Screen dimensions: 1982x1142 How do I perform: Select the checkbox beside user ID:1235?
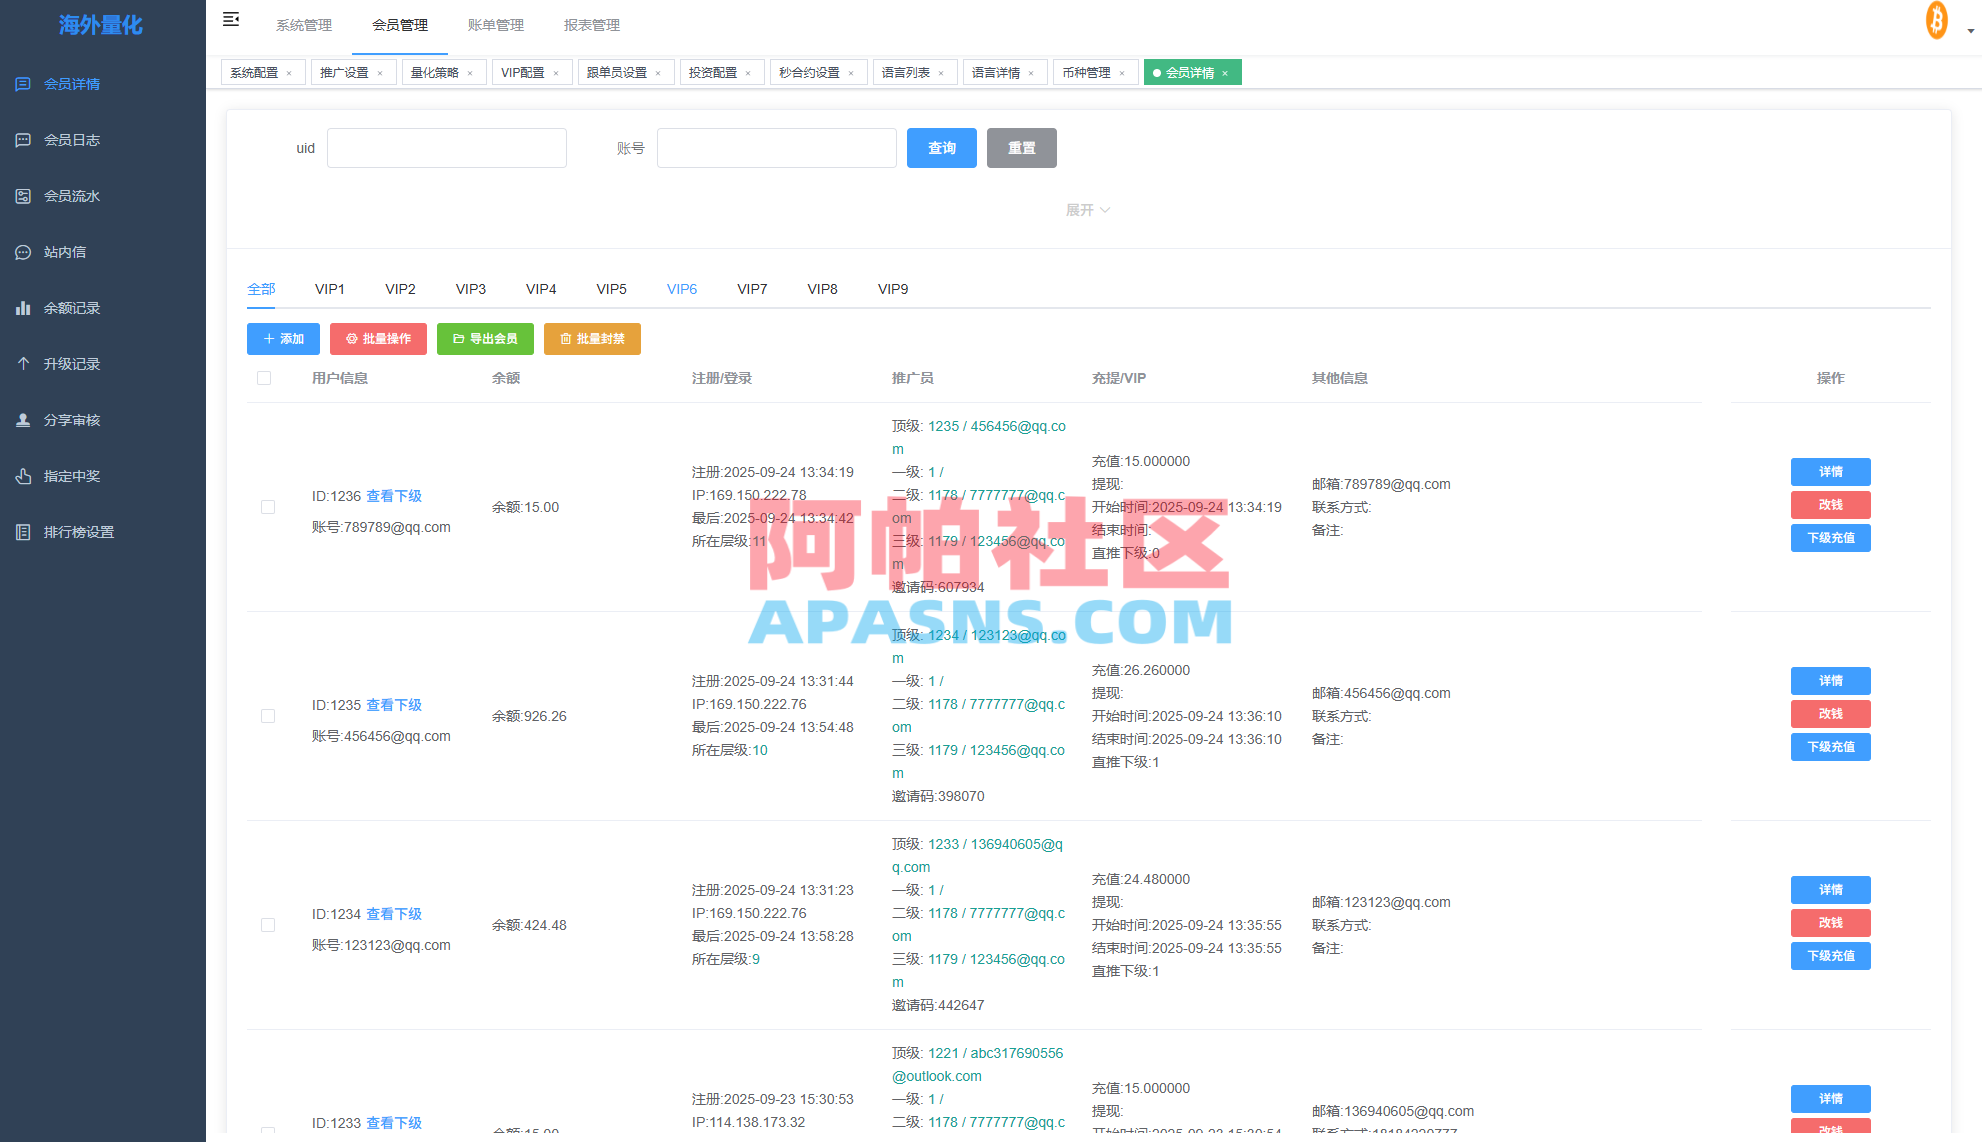[267, 716]
